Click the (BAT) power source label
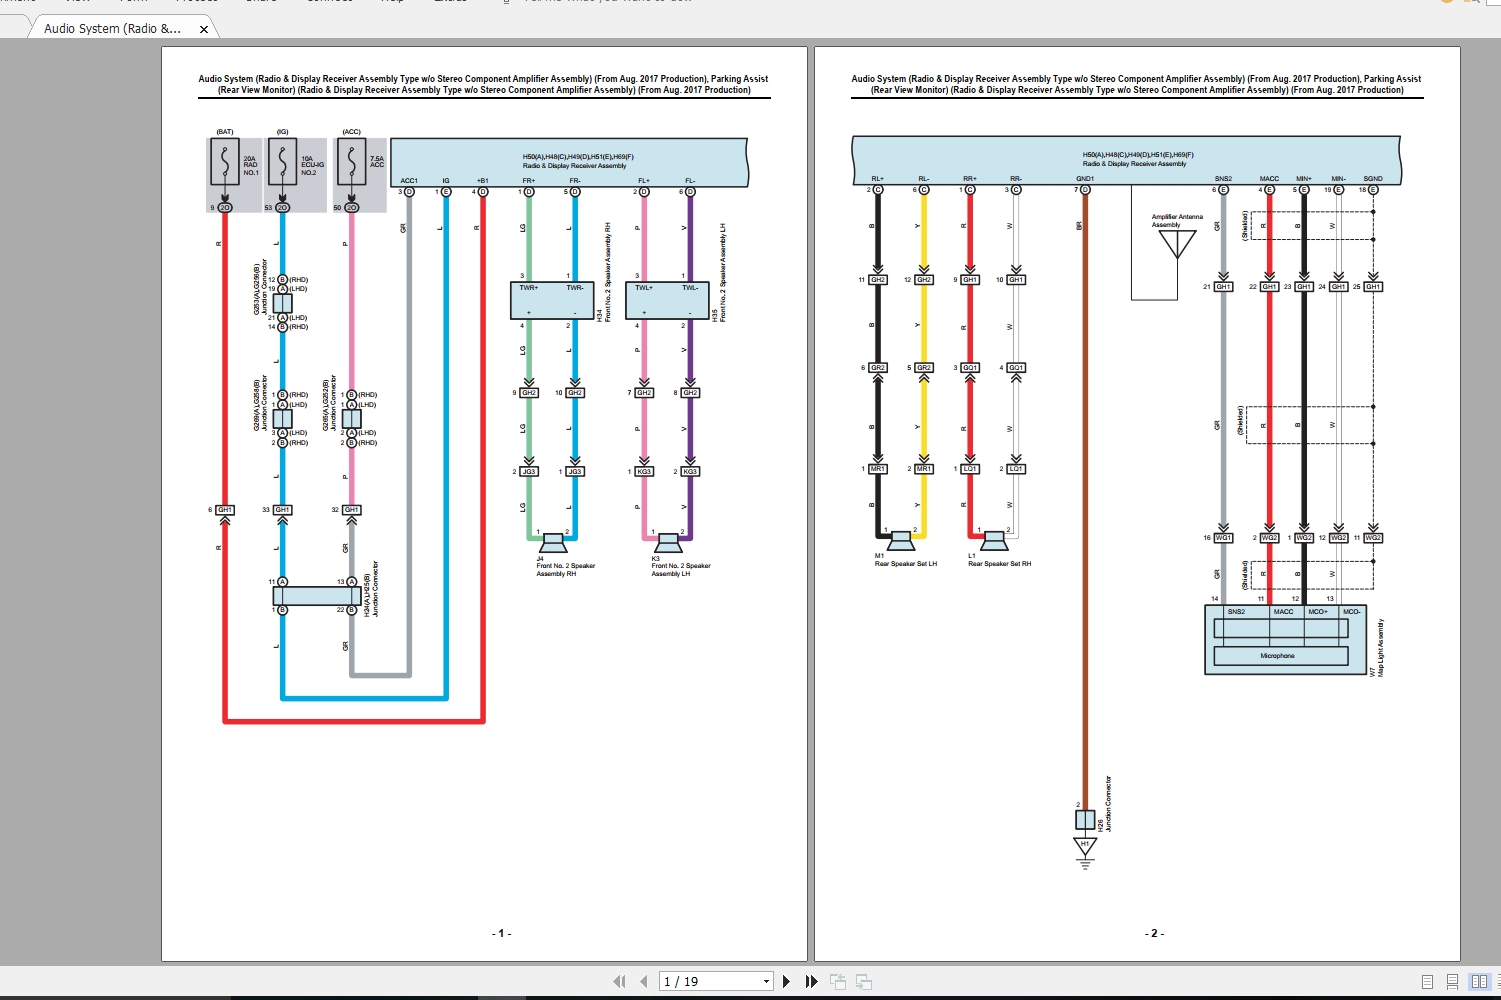The width and height of the screenshot is (1501, 1000). (x=225, y=132)
